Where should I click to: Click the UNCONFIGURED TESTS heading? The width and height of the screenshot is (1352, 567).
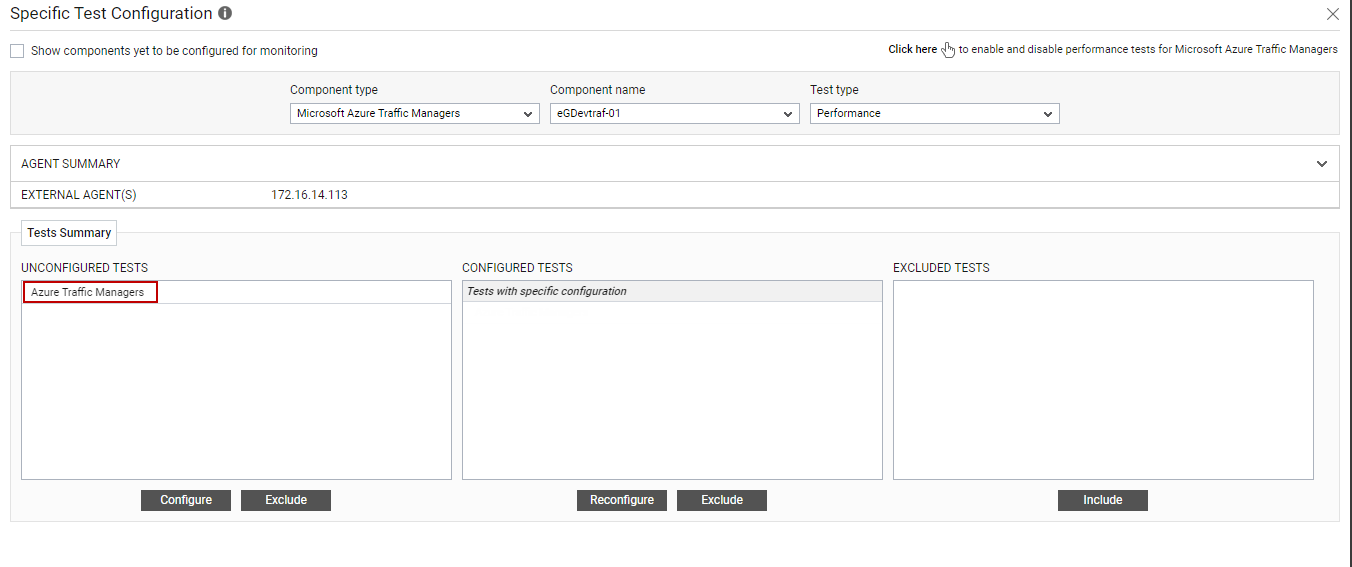tap(85, 268)
